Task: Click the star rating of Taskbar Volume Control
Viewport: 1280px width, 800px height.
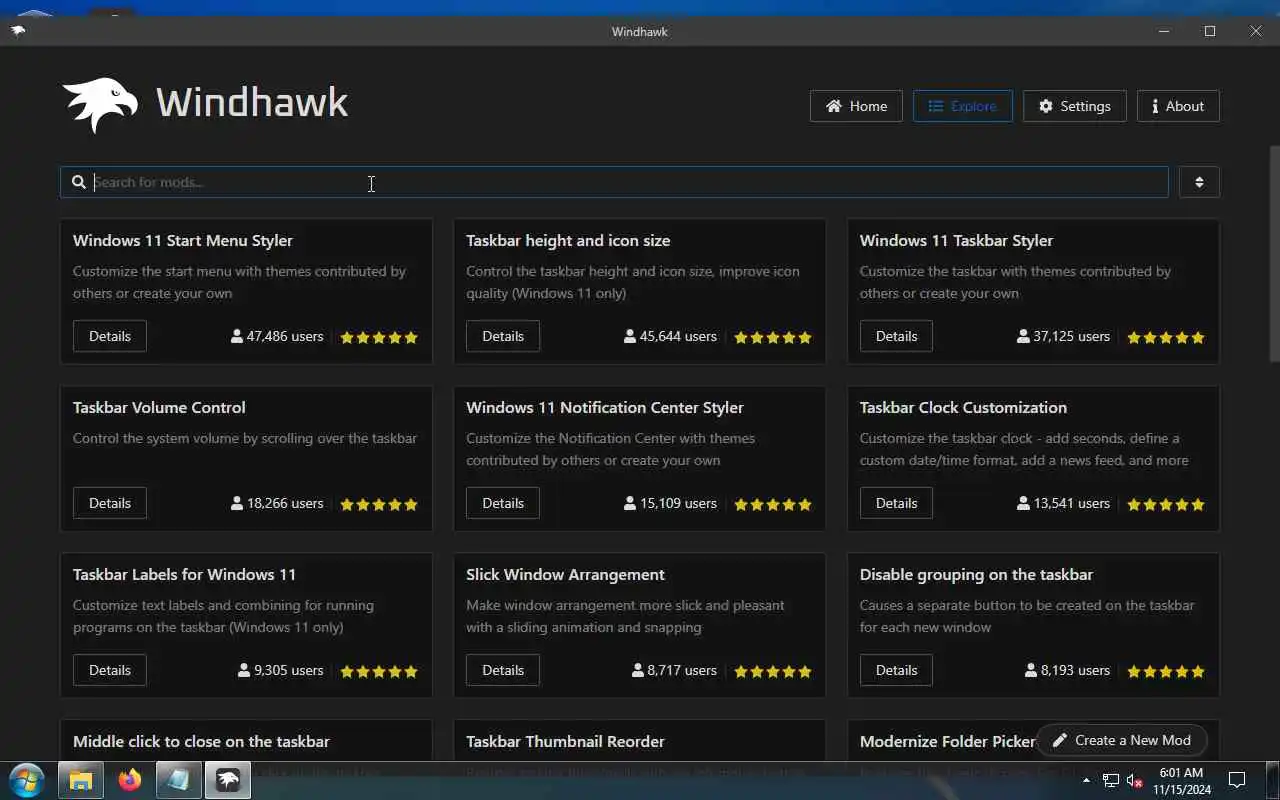Action: pyautogui.click(x=379, y=504)
